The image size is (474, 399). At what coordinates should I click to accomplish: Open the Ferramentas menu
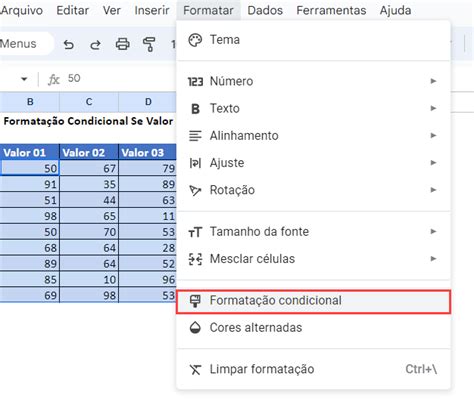click(331, 10)
